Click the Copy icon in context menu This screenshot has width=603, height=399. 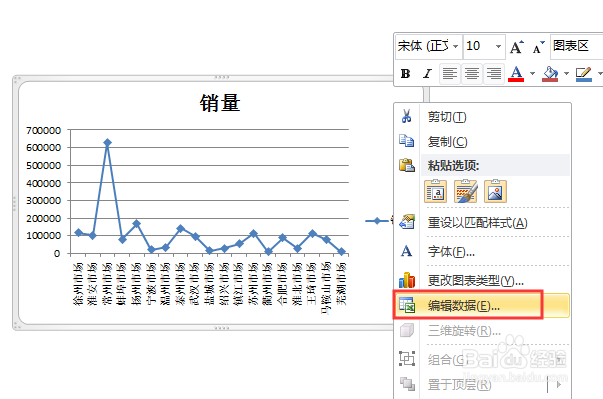(406, 141)
